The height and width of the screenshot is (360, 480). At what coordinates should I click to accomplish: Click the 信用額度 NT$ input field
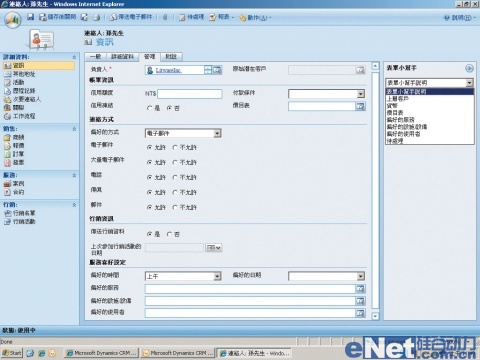190,94
